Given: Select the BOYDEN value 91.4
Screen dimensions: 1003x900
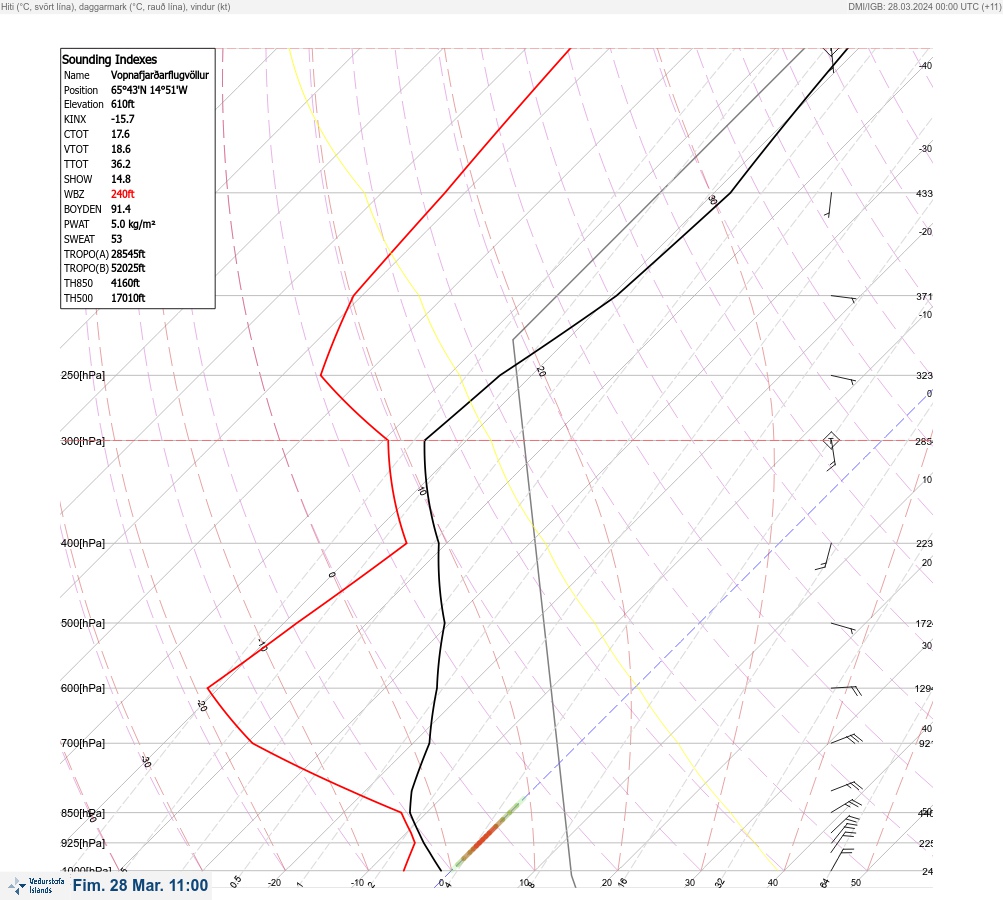Looking at the screenshot, I should (x=121, y=209).
